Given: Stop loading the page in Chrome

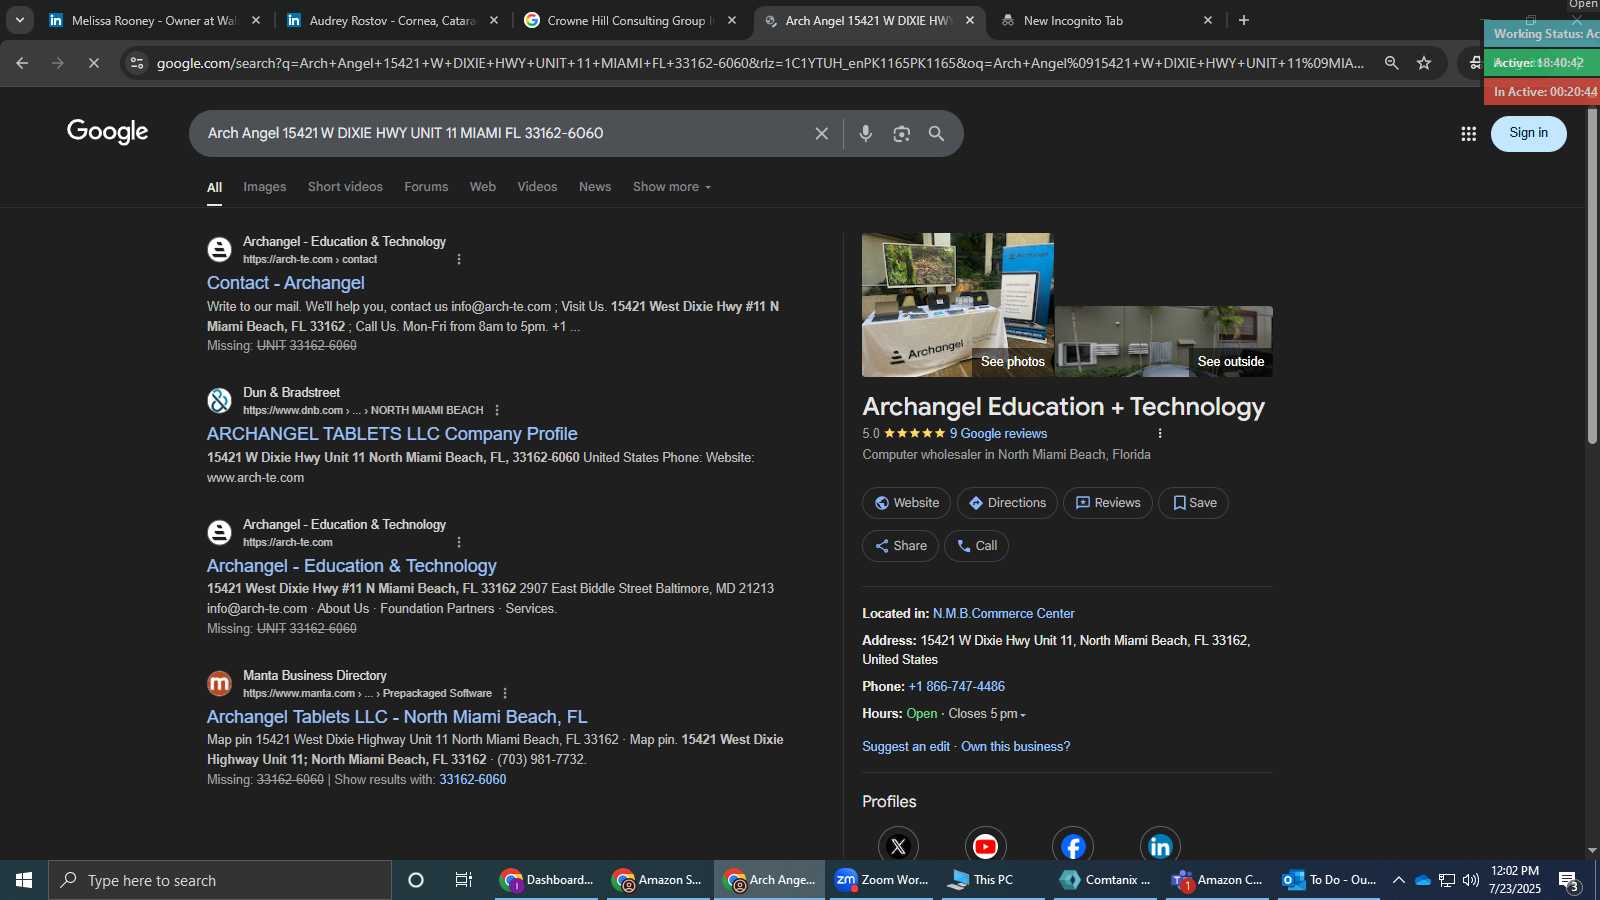Looking at the screenshot, I should [x=93, y=63].
